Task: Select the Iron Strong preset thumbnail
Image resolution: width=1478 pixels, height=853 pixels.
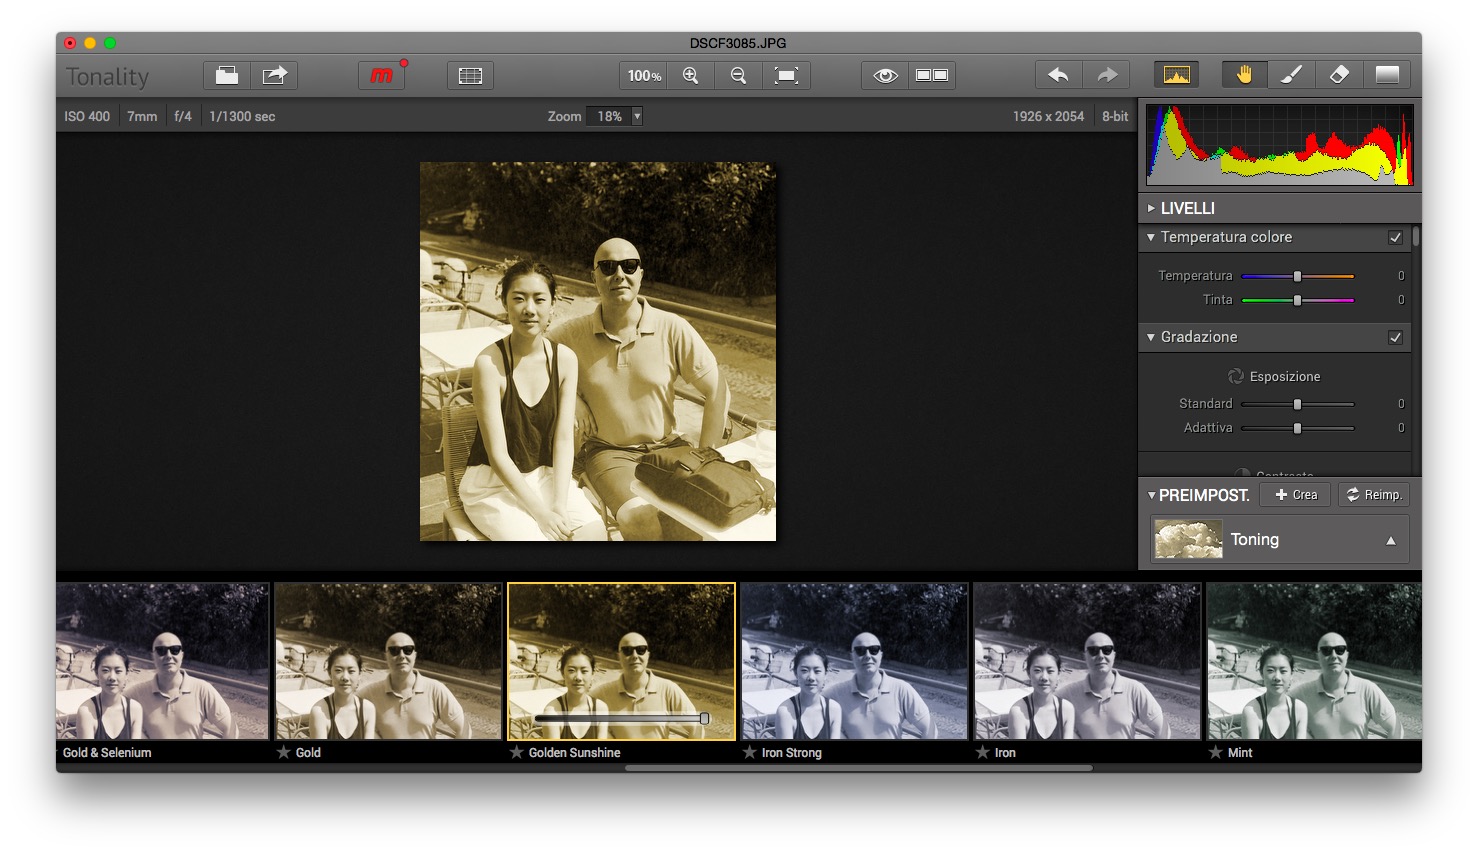Action: pyautogui.click(x=854, y=662)
